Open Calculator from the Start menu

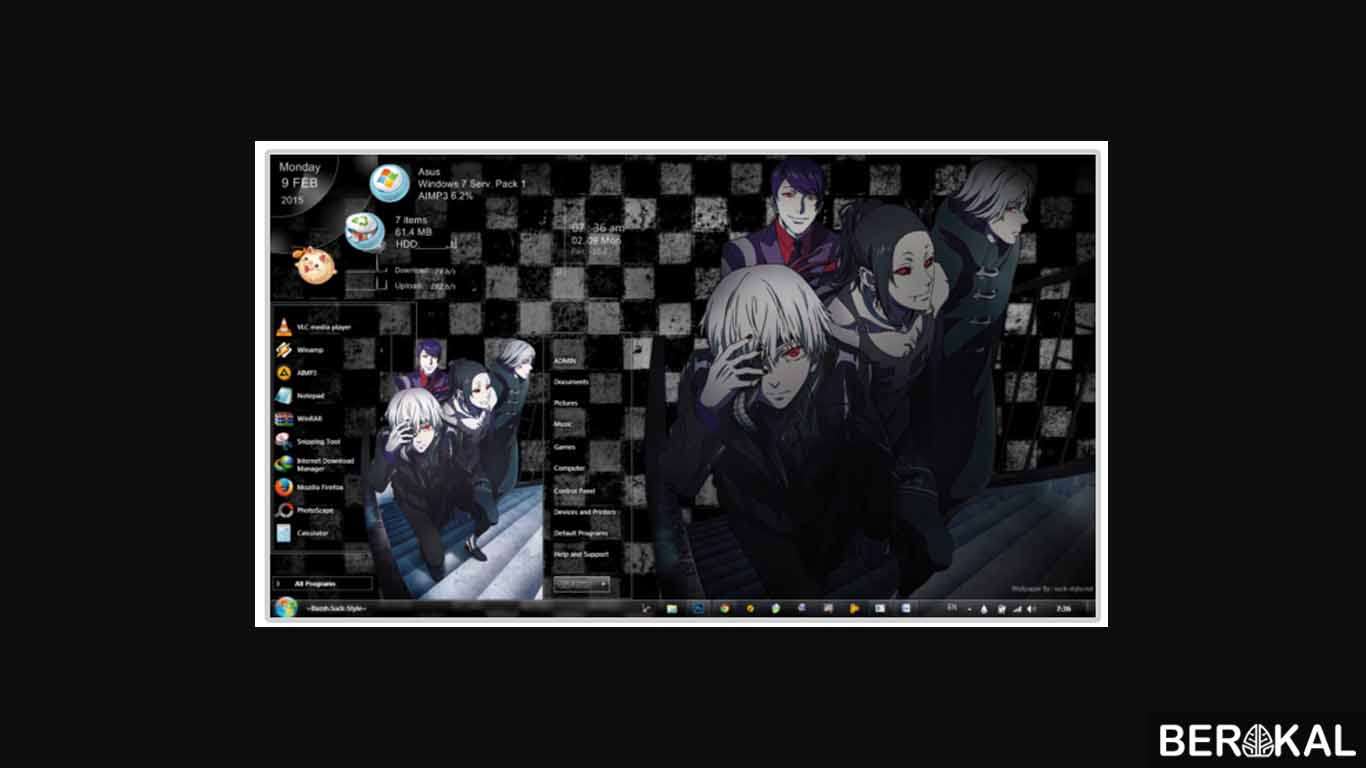pos(315,531)
